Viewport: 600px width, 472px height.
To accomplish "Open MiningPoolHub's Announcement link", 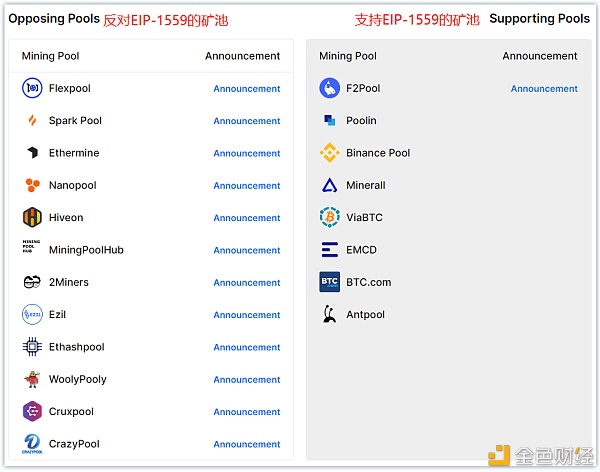I will tap(247, 250).
